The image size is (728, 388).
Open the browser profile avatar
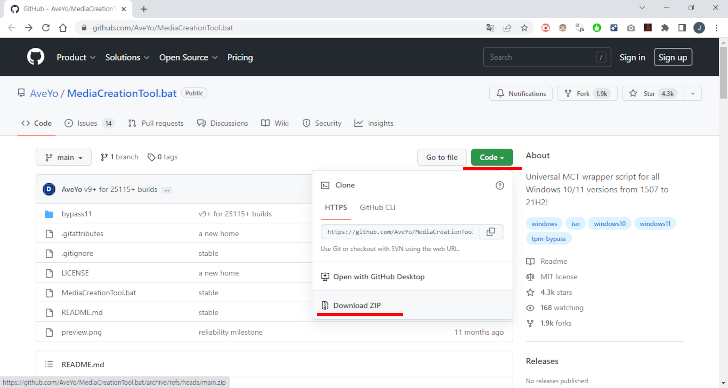pyautogui.click(x=699, y=28)
